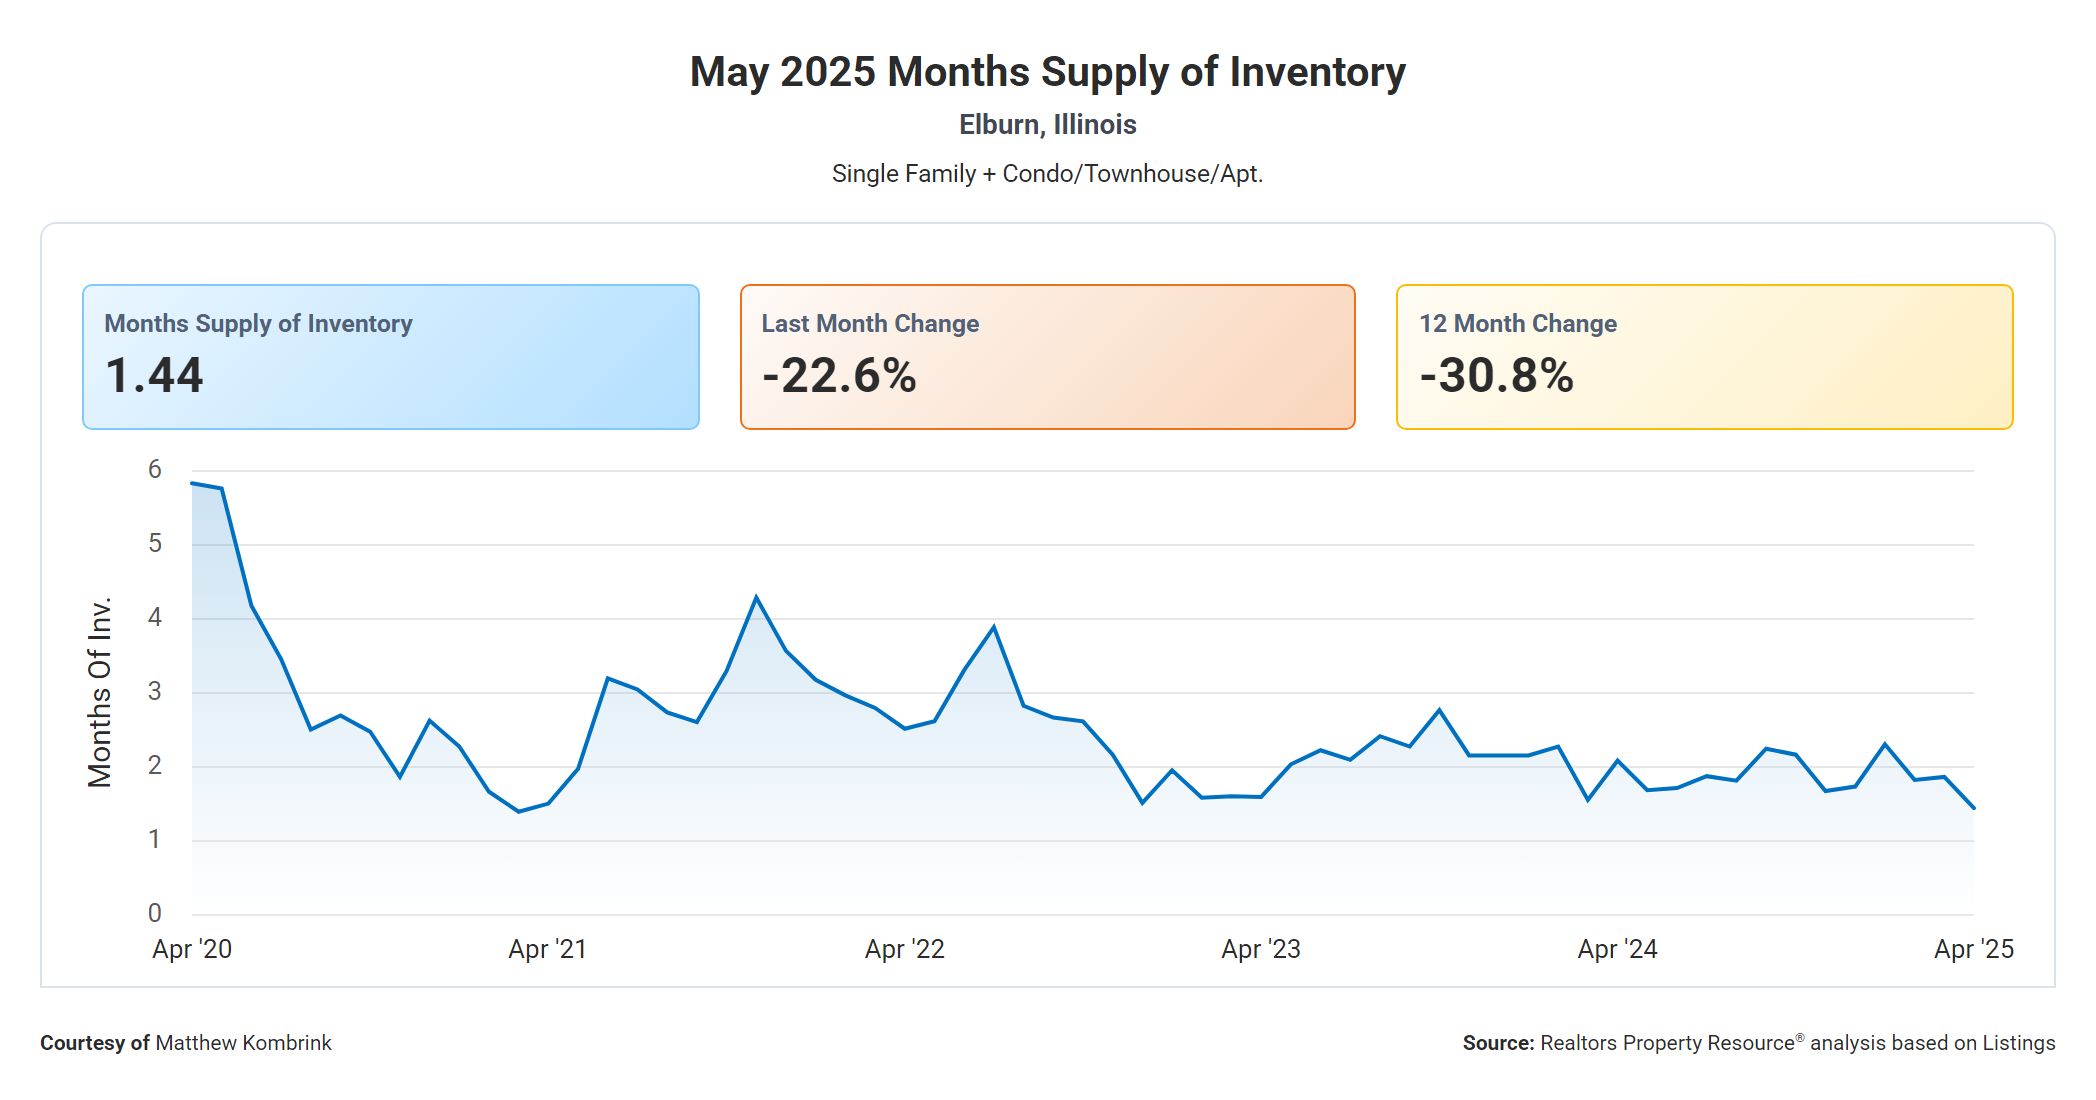Click the Apr '22 axis label
The image size is (2096, 1100).
click(905, 949)
